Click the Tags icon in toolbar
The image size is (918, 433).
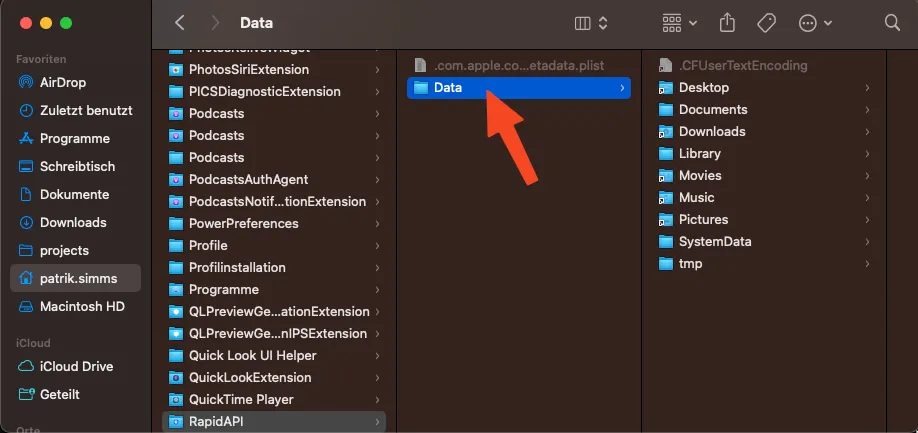[x=767, y=22]
